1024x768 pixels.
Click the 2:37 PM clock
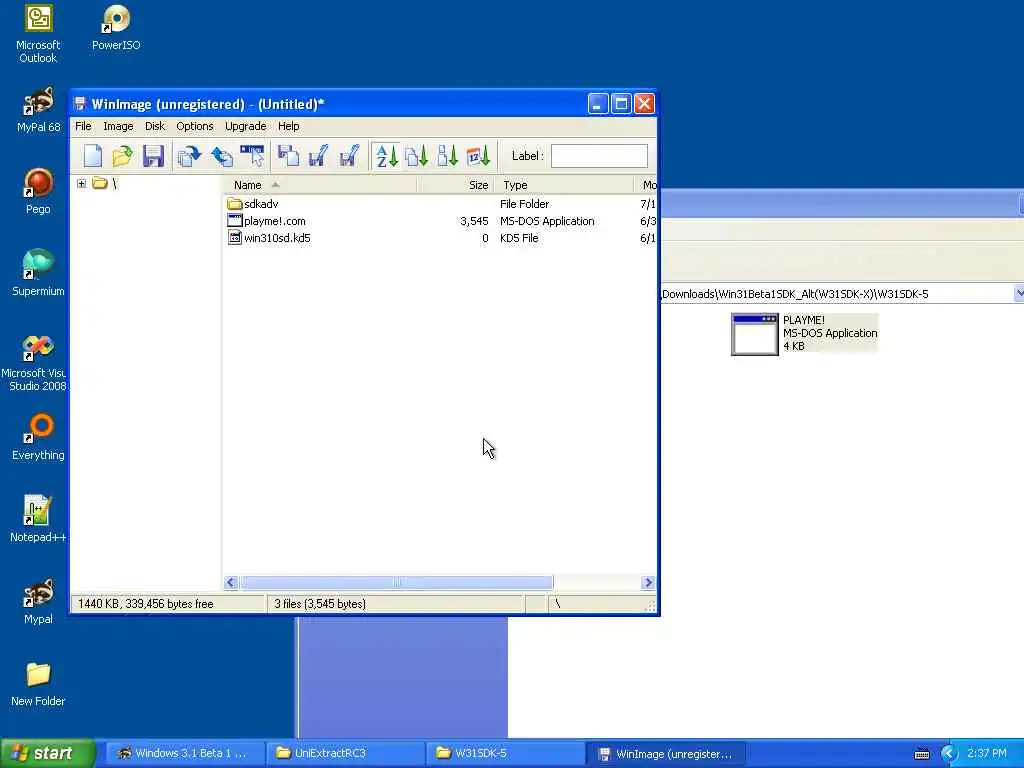(986, 754)
